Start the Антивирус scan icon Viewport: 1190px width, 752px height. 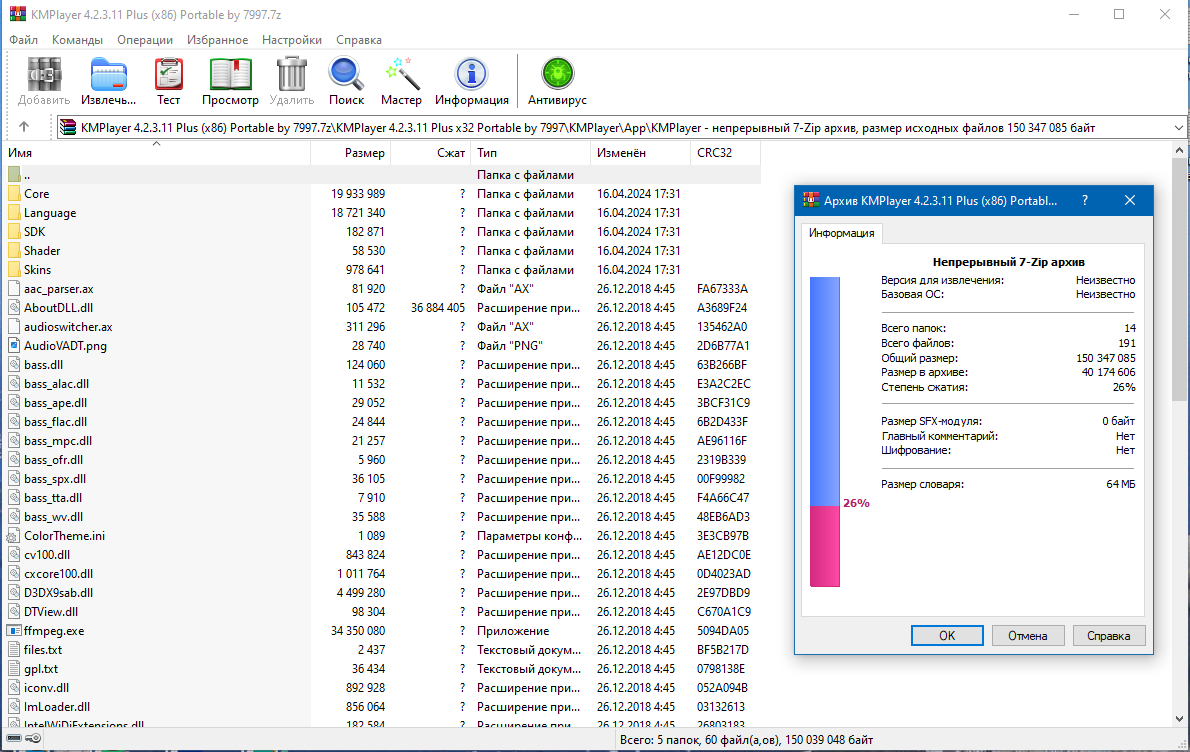(557, 75)
